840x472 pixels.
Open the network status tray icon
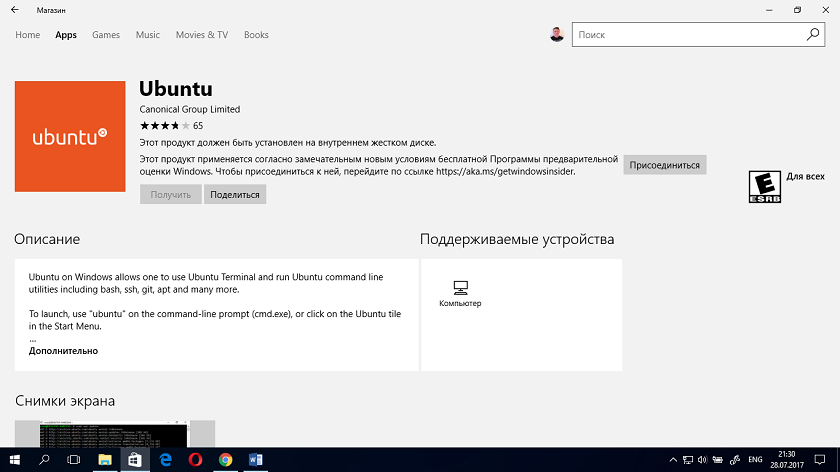click(688, 460)
